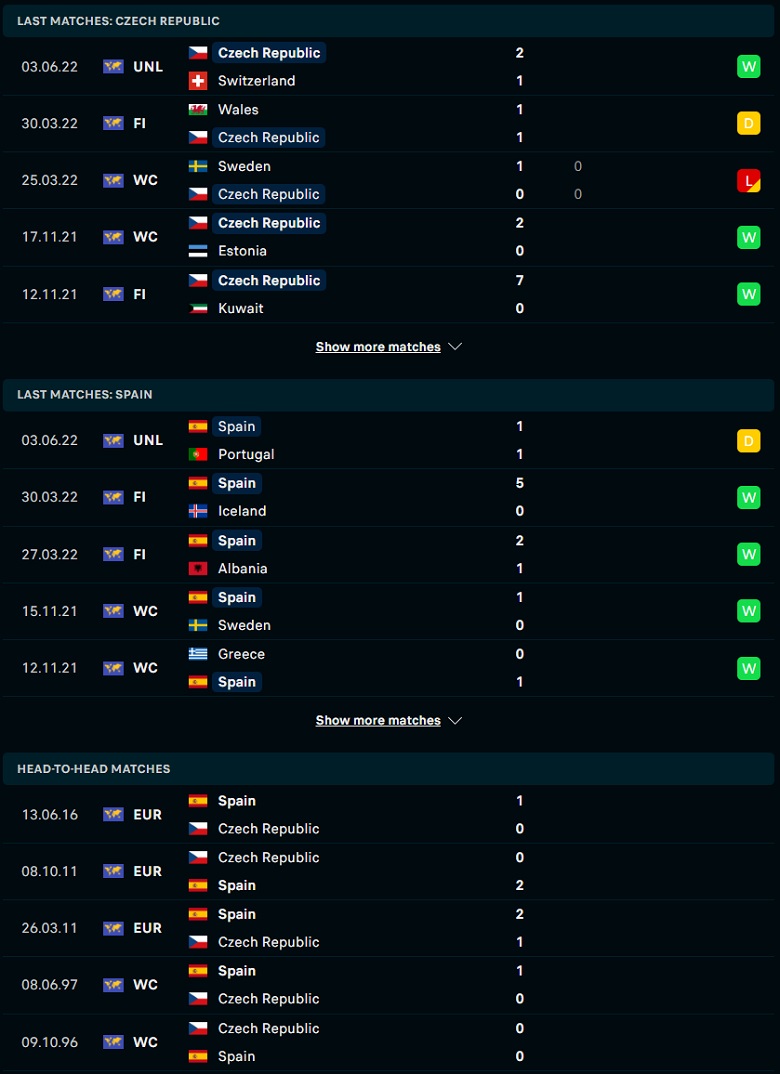Click the Switzerland flag icon

(x=198, y=81)
